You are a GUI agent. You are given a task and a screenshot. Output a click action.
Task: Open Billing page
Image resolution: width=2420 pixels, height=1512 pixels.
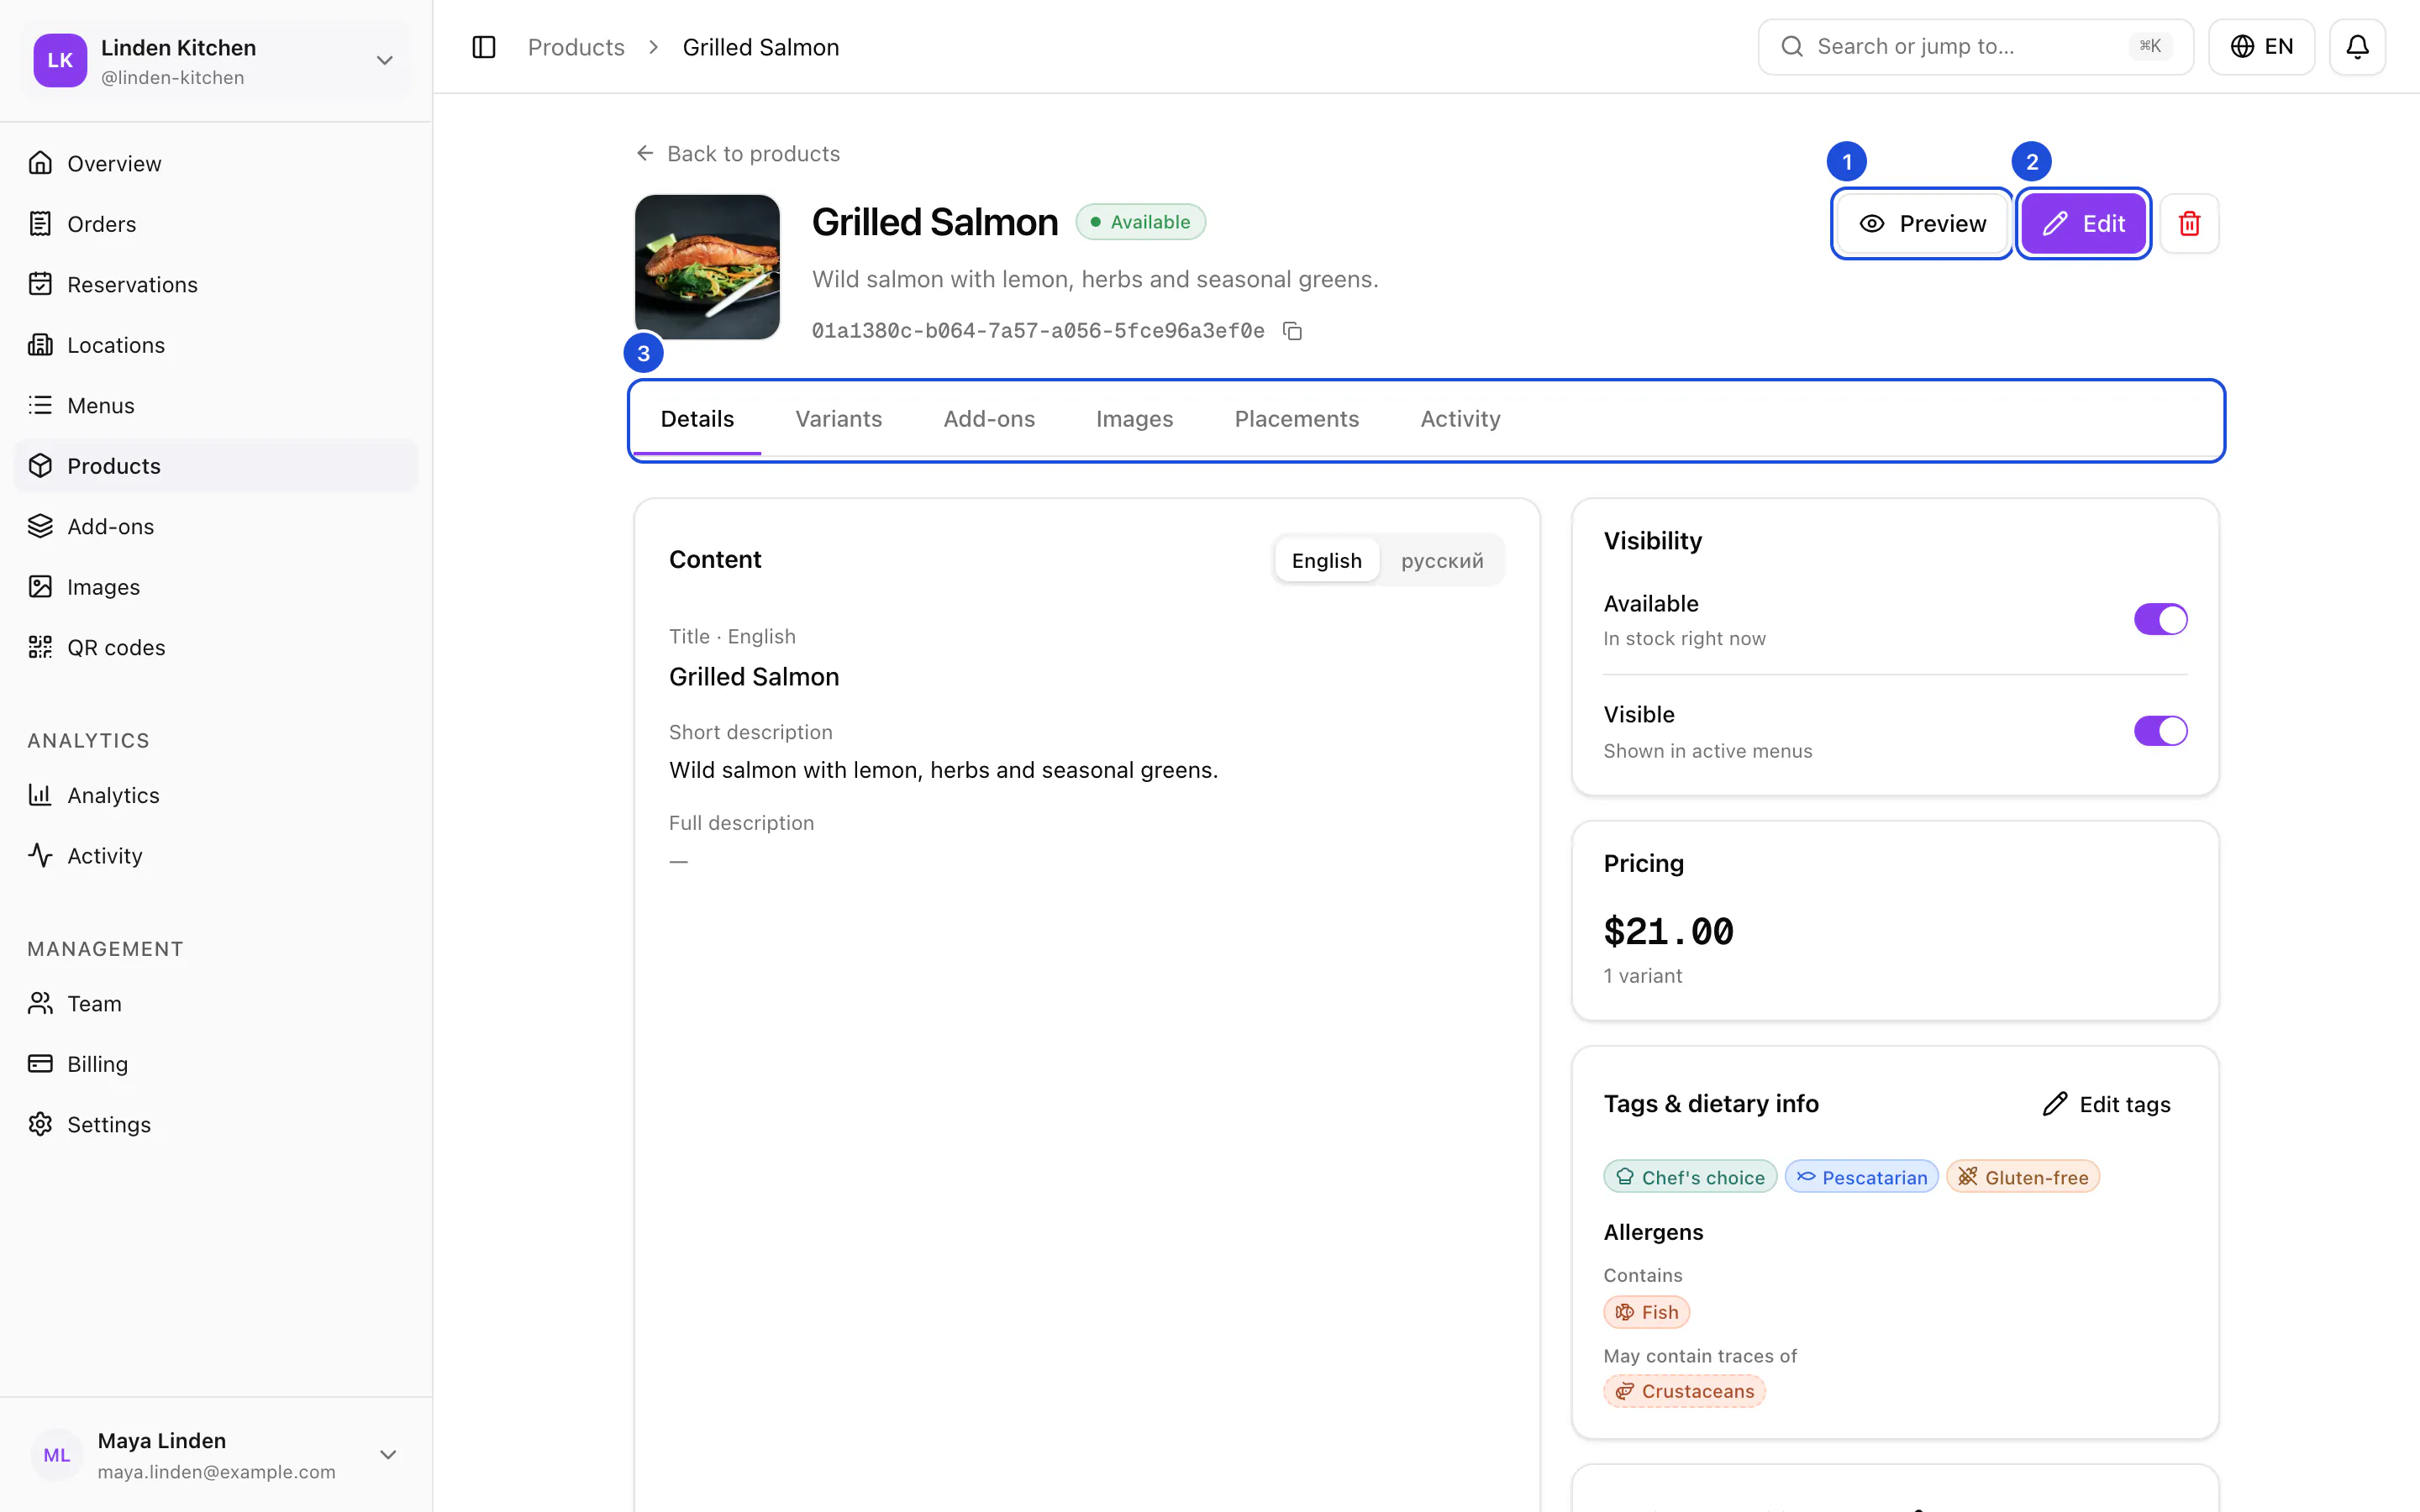coord(216,1064)
